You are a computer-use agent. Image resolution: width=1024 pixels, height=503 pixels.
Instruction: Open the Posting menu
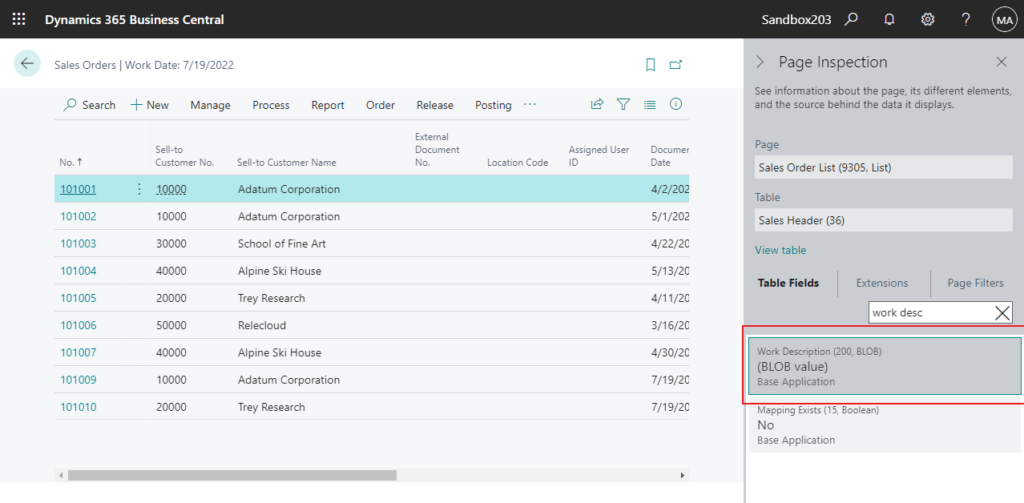click(x=493, y=105)
